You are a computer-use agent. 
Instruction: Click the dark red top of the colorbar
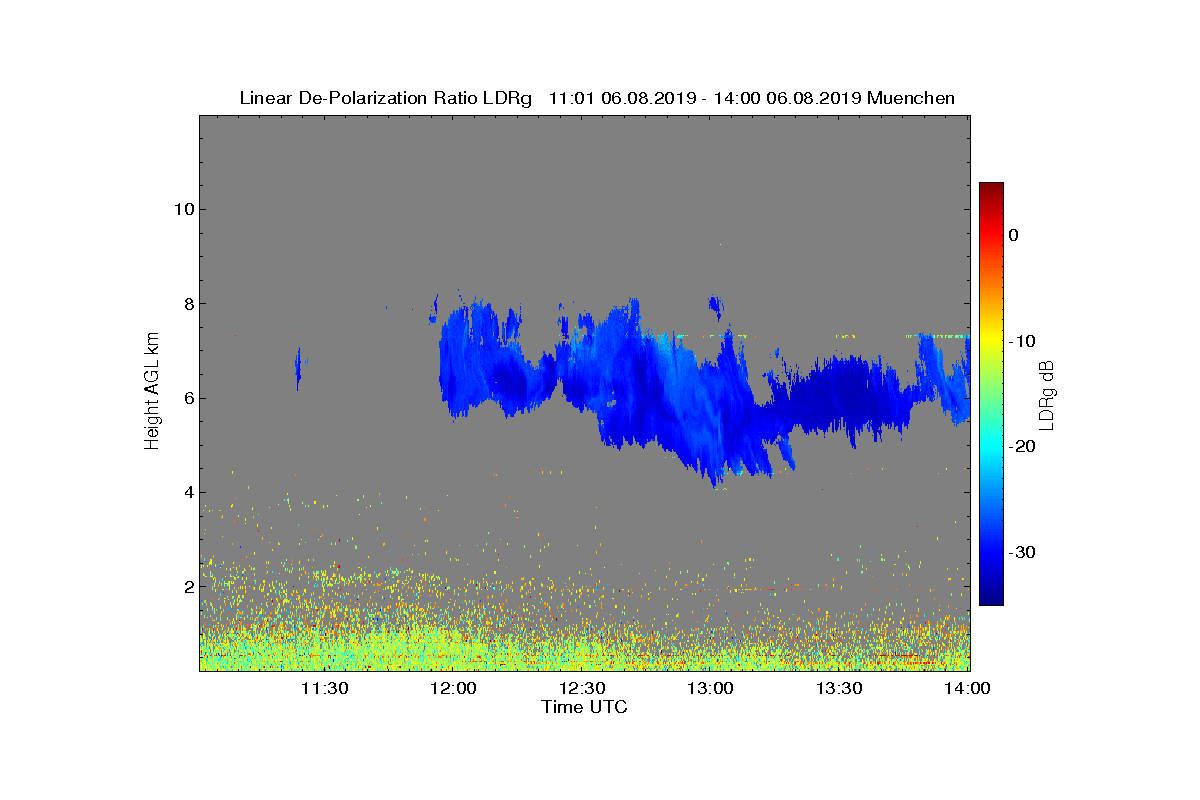point(991,190)
